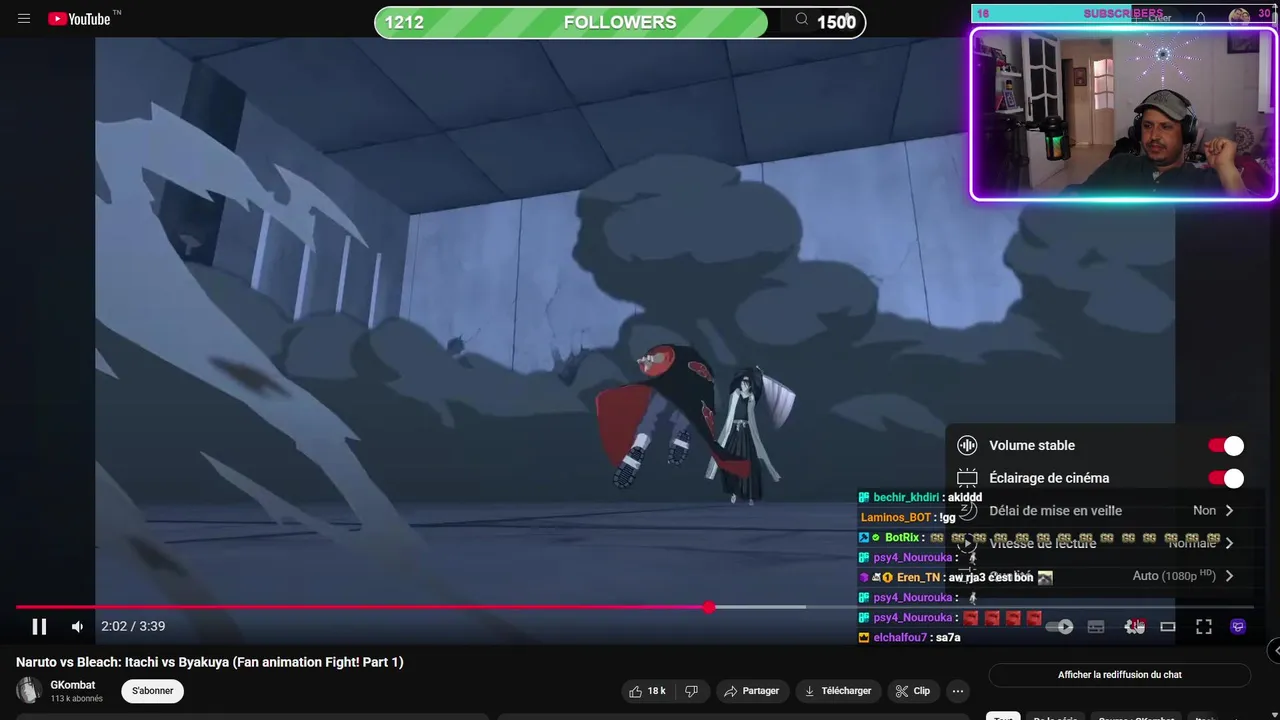Viewport: 1280px width, 720px height.
Task: Open the account avatar at top right
Action: tap(1239, 18)
